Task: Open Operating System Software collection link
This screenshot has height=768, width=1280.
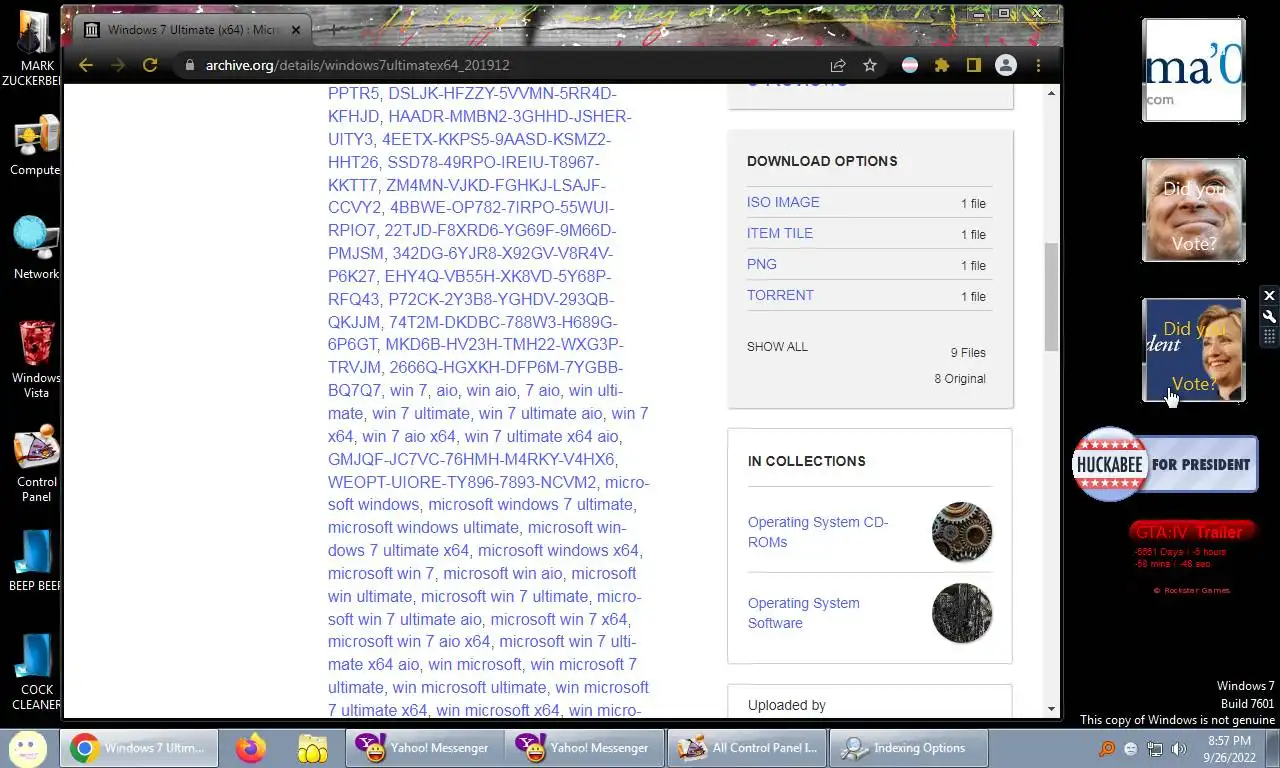Action: (x=804, y=613)
